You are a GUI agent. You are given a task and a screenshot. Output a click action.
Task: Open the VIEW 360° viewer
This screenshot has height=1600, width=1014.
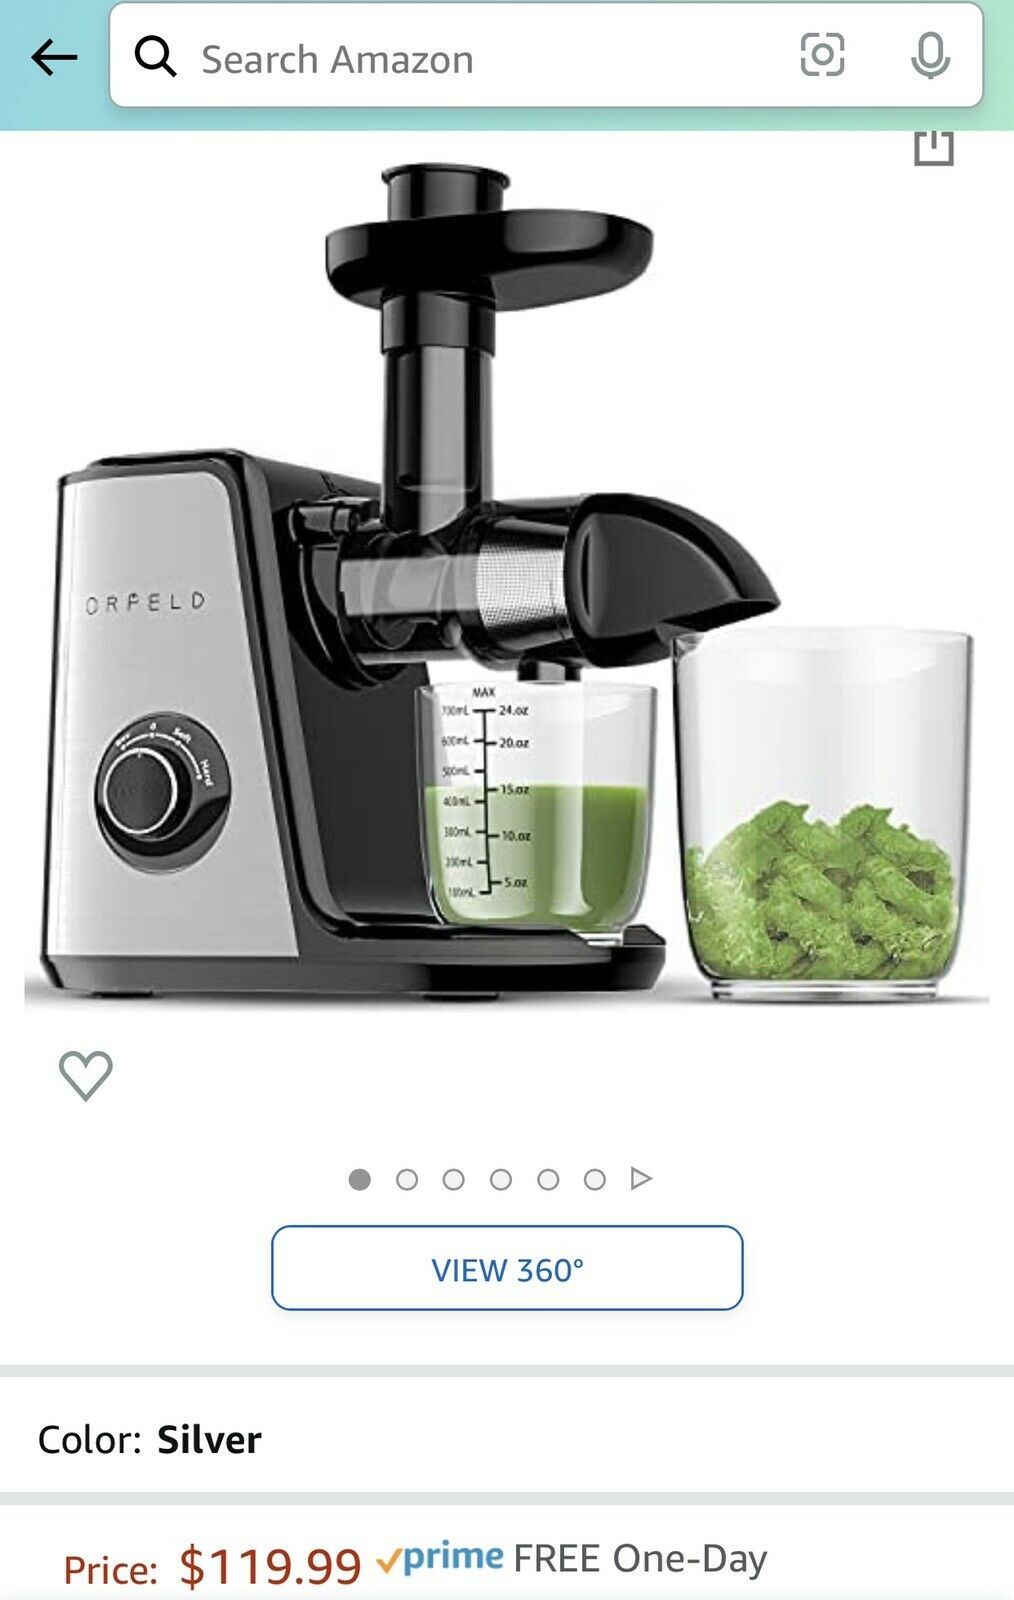pos(507,1268)
